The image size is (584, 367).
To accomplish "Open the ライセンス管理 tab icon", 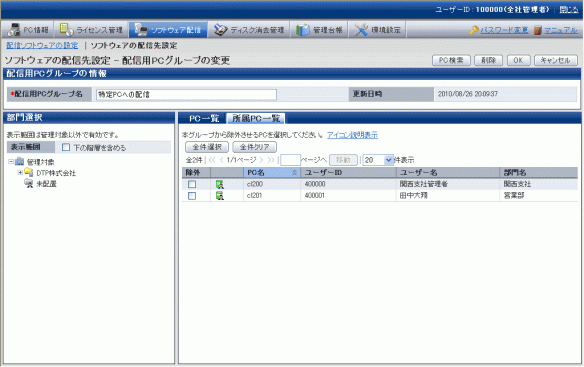I will click(66, 30).
